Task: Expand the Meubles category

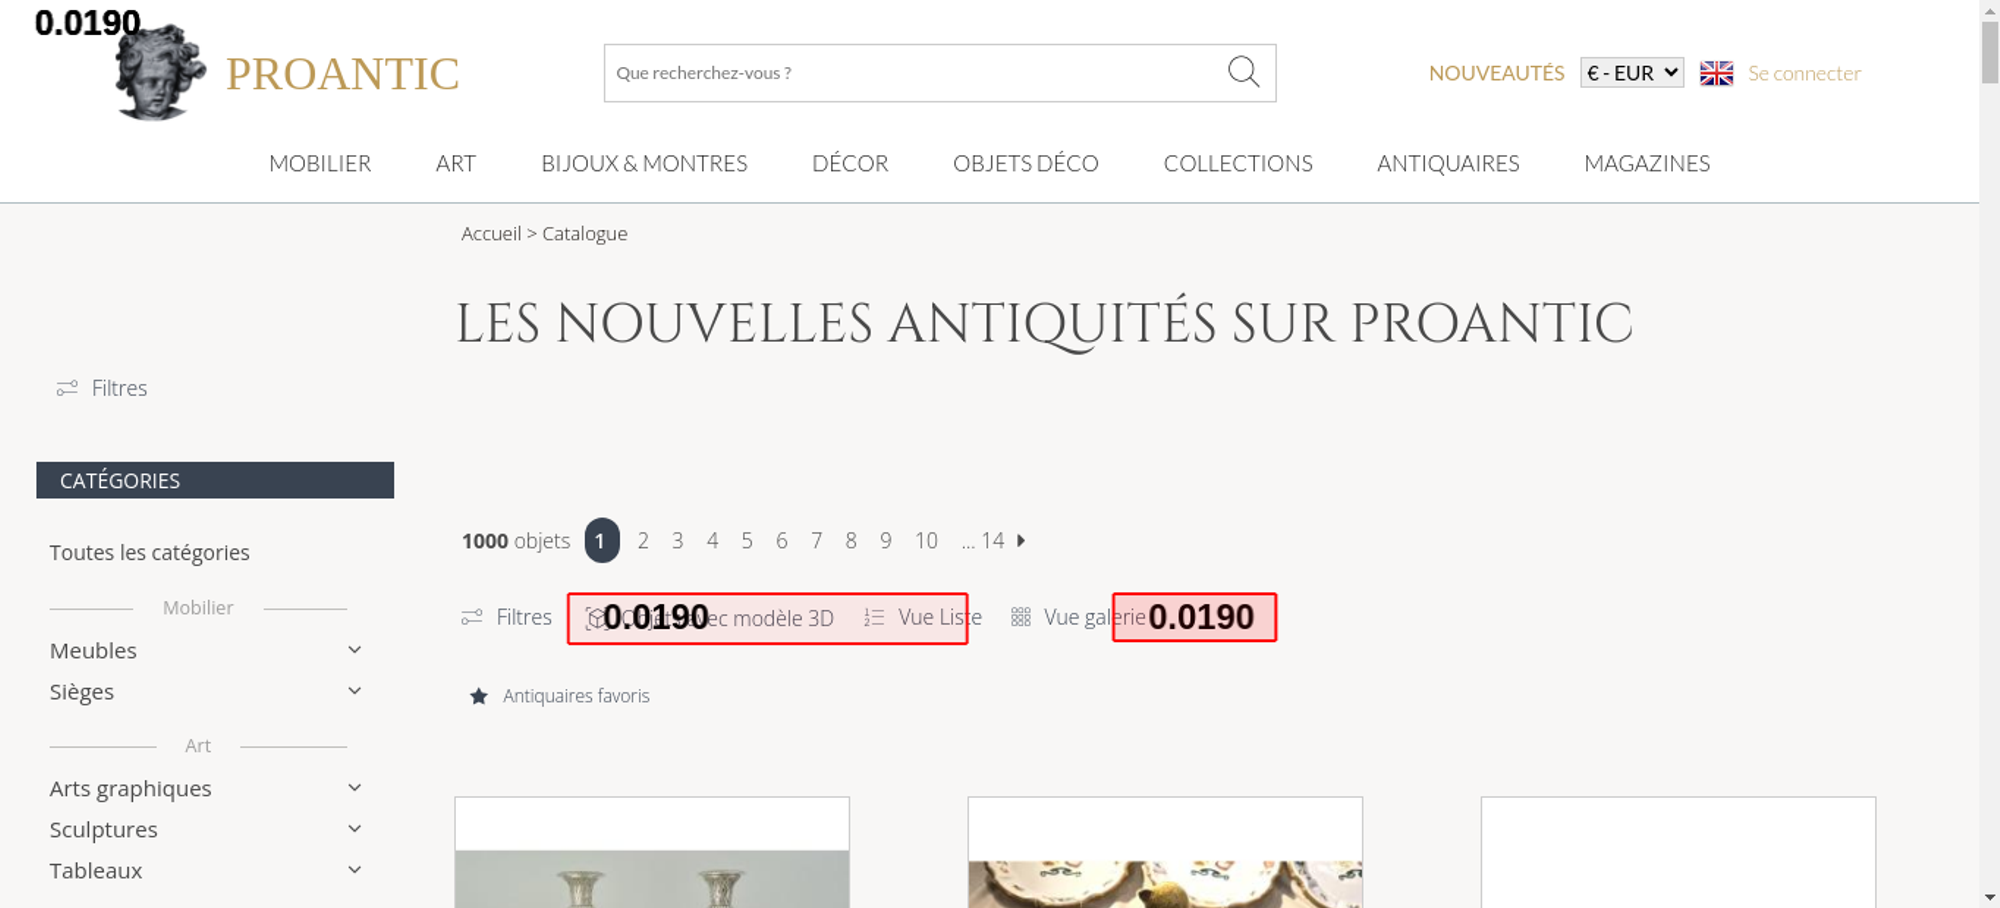Action: 354,650
